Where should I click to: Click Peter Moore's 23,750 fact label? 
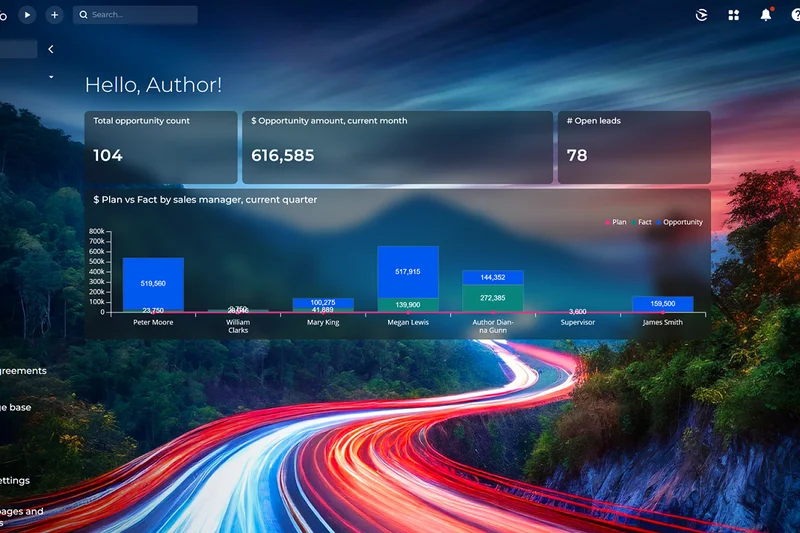click(x=153, y=310)
